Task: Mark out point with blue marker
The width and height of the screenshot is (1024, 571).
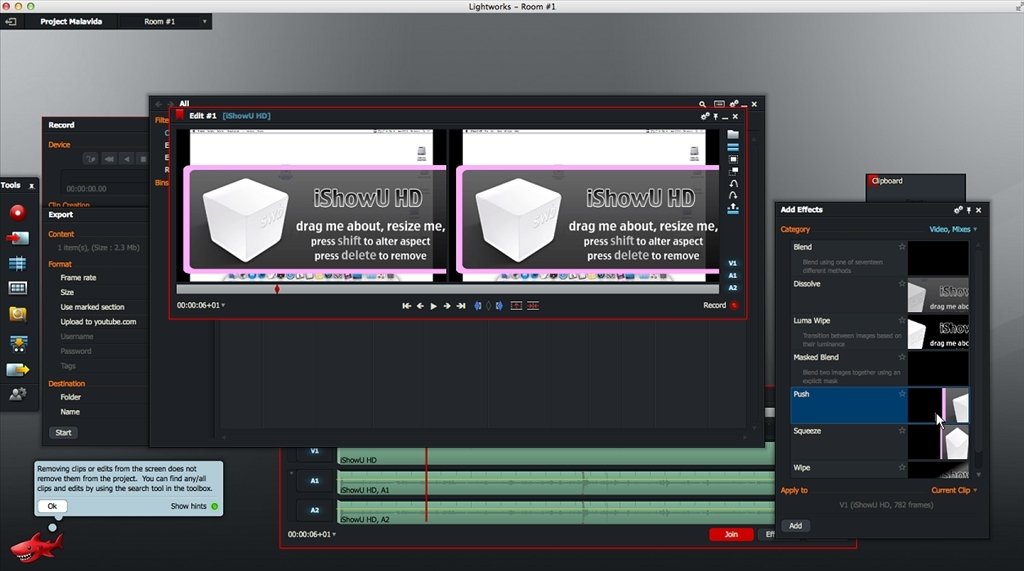Action: click(499, 306)
